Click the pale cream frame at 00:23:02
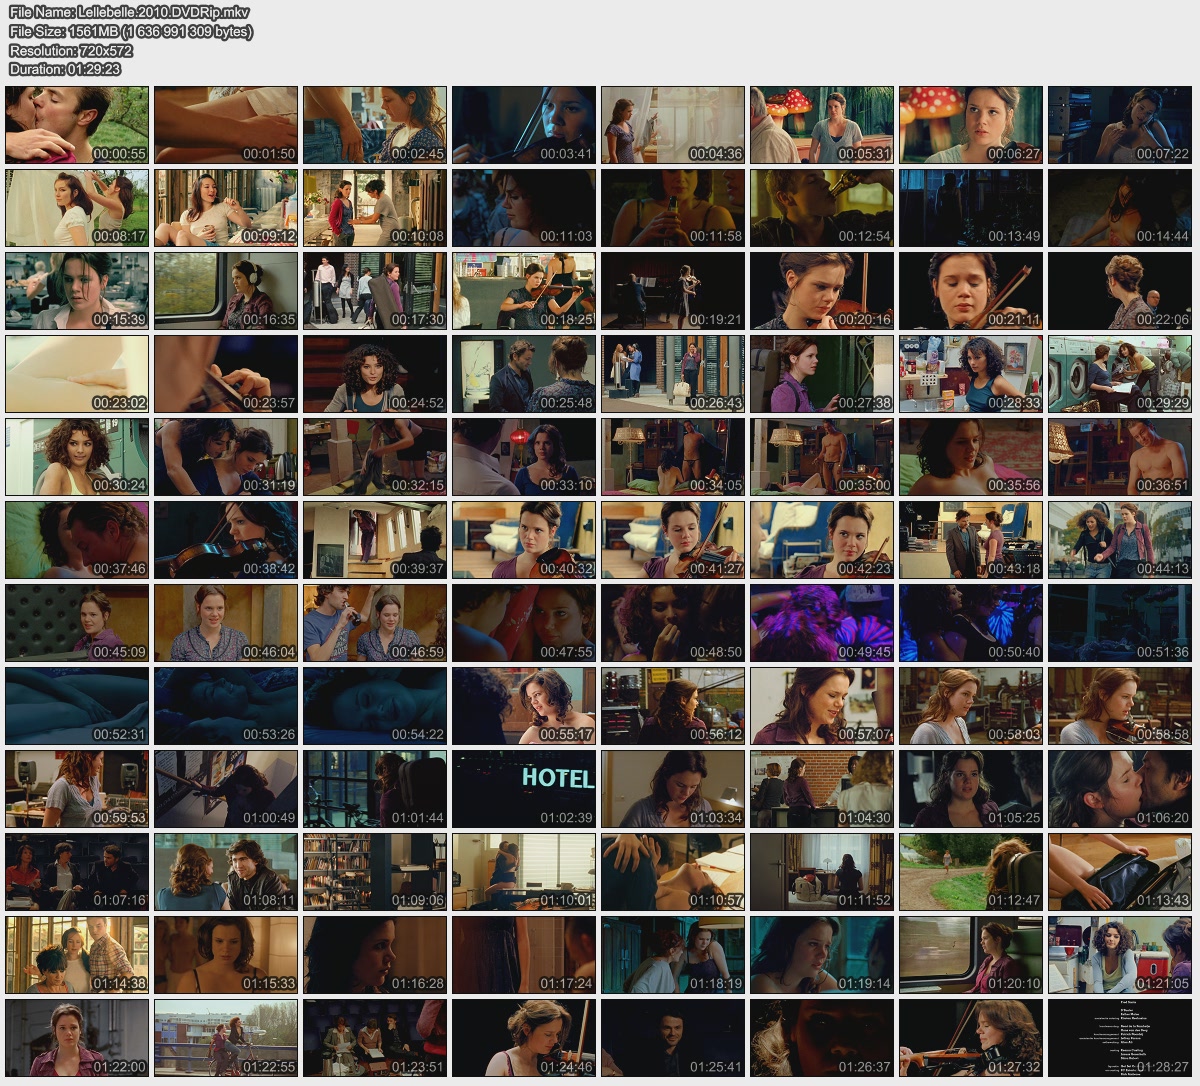The height and width of the screenshot is (1086, 1200). pyautogui.click(x=77, y=374)
